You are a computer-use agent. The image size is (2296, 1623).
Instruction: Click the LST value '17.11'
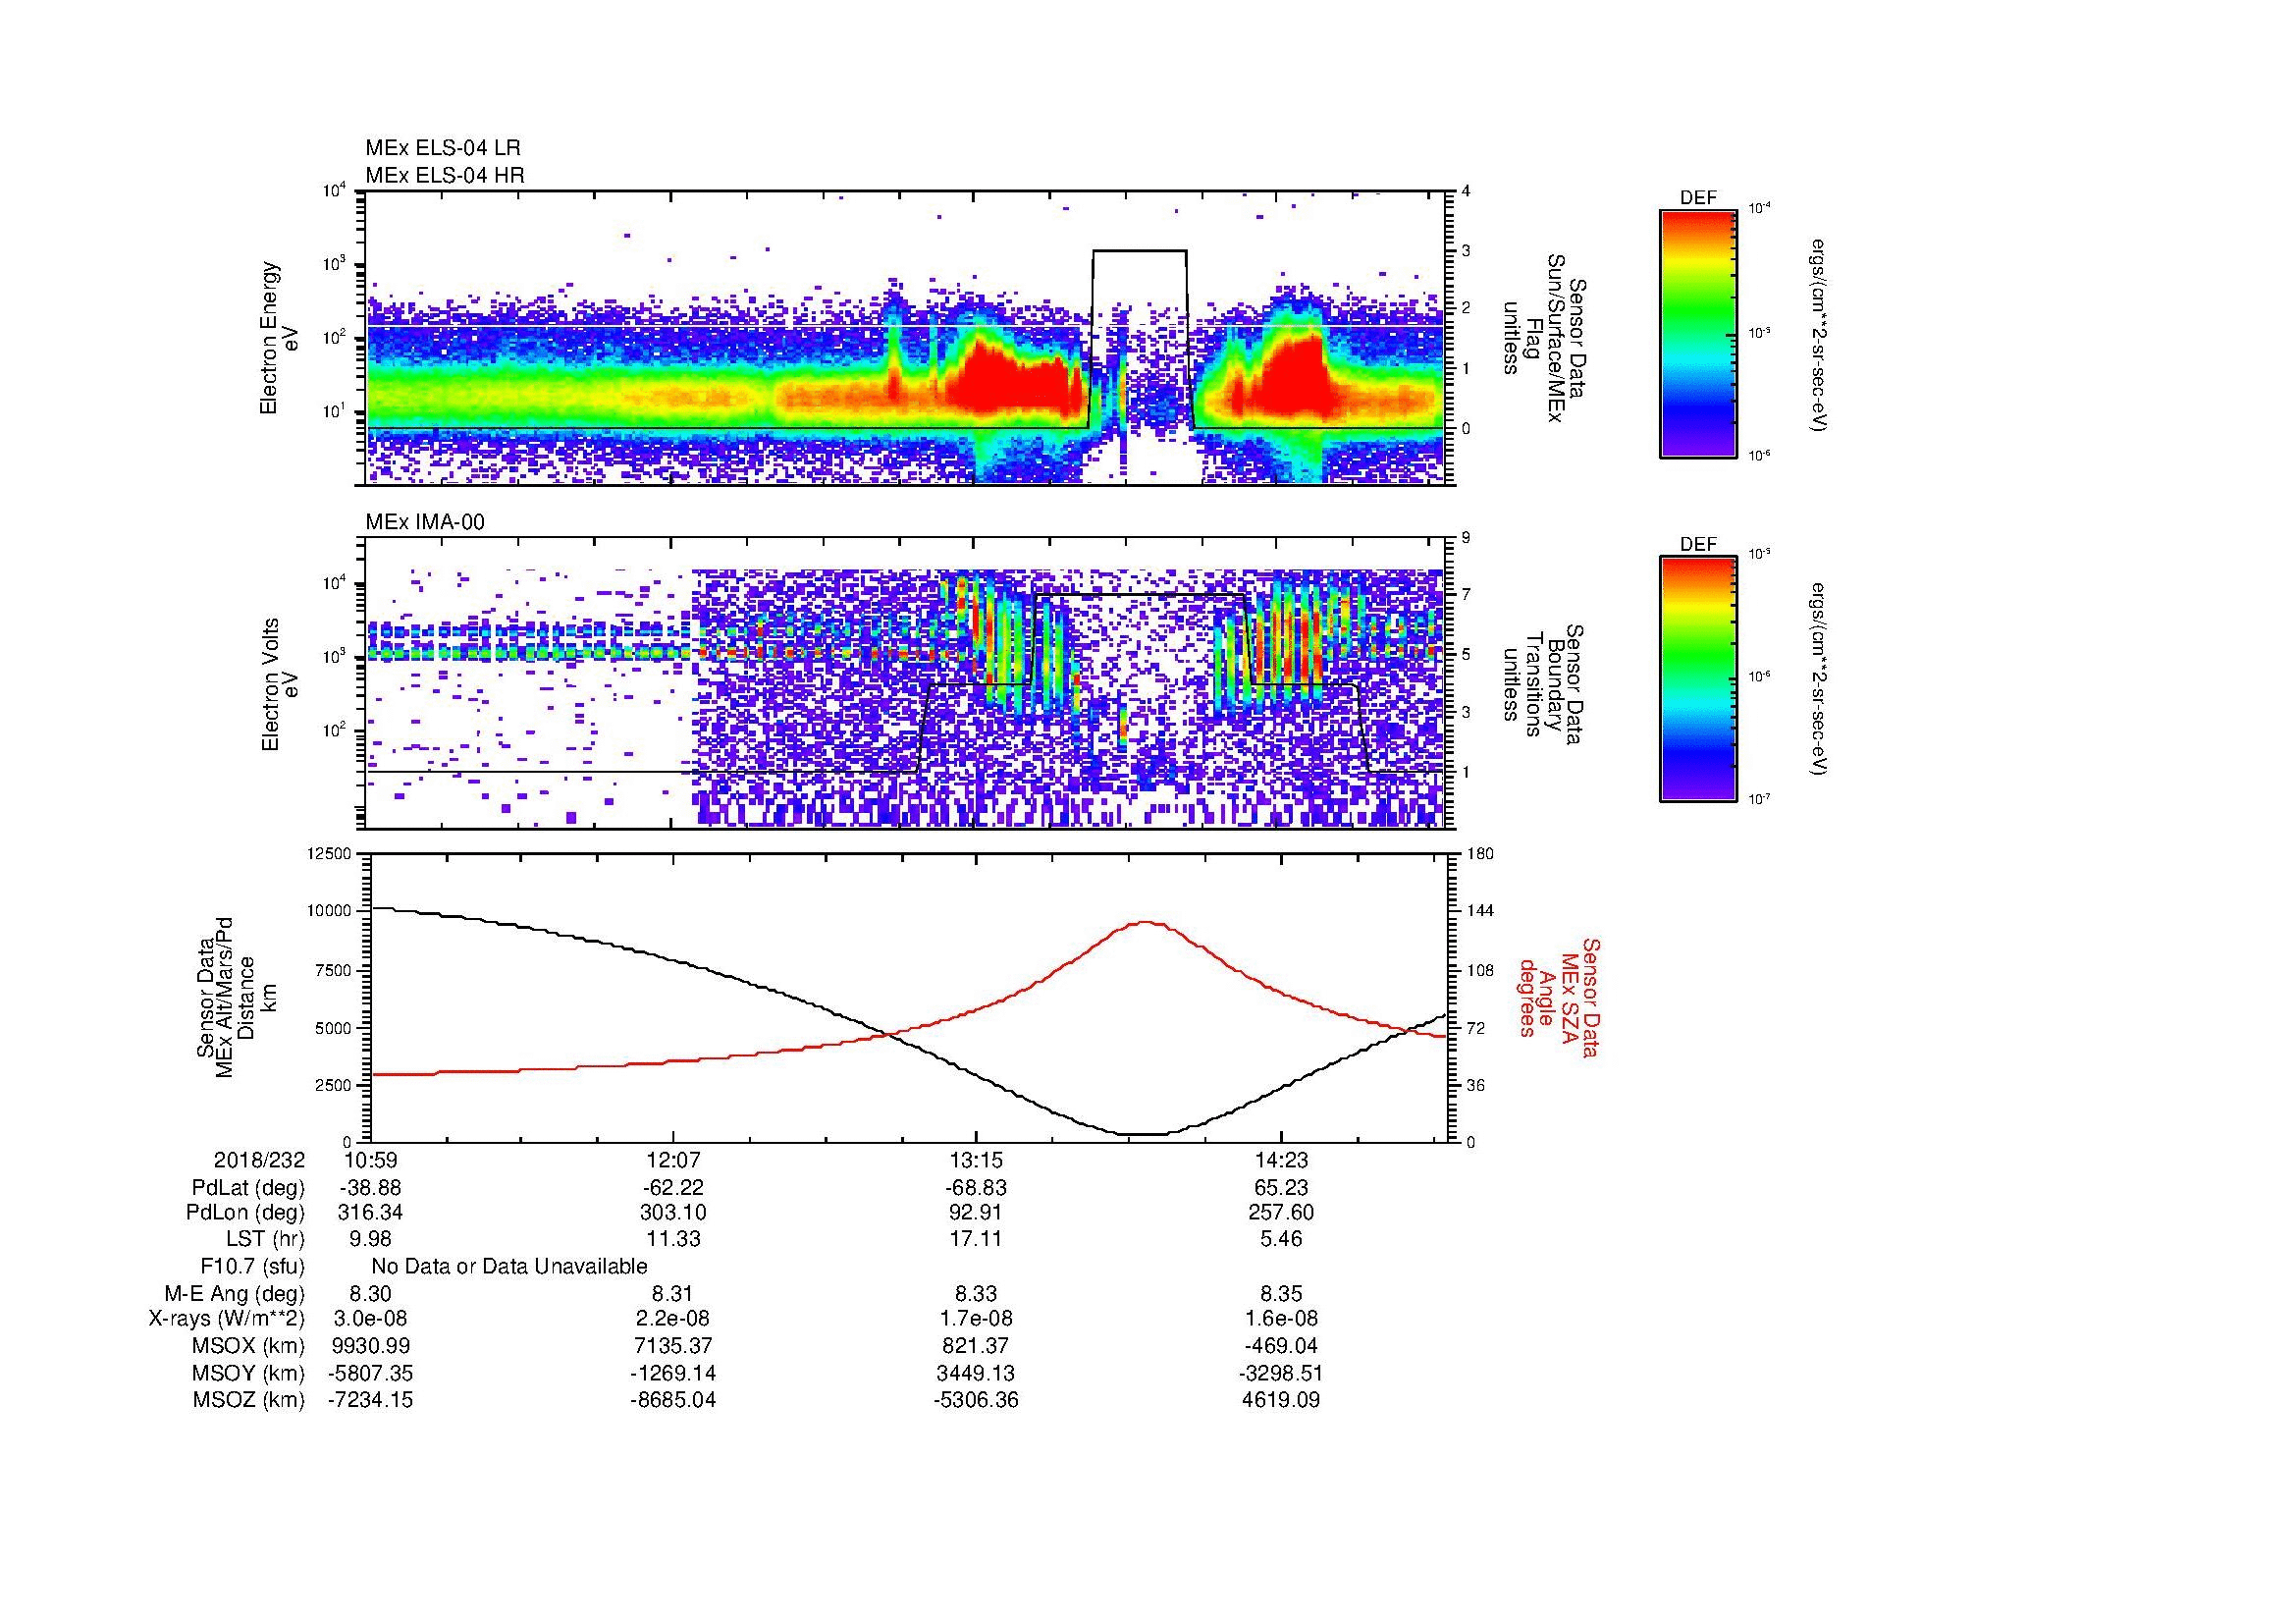(x=976, y=1240)
